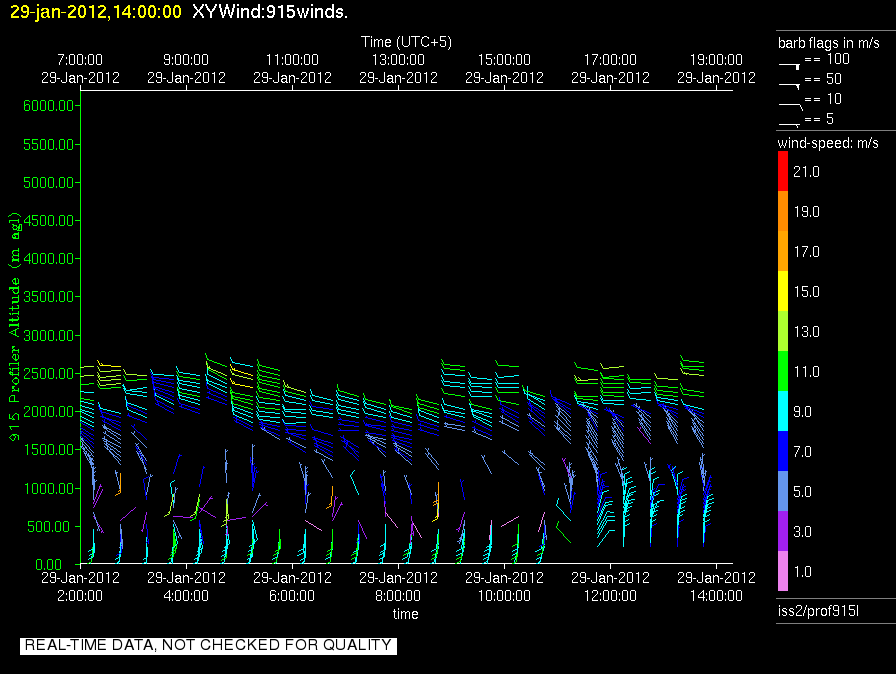Viewport: 896px width, 674px height.
Task: Click the yellow 29-jan-2012,14:00:00 timestamp
Action: 96,12
